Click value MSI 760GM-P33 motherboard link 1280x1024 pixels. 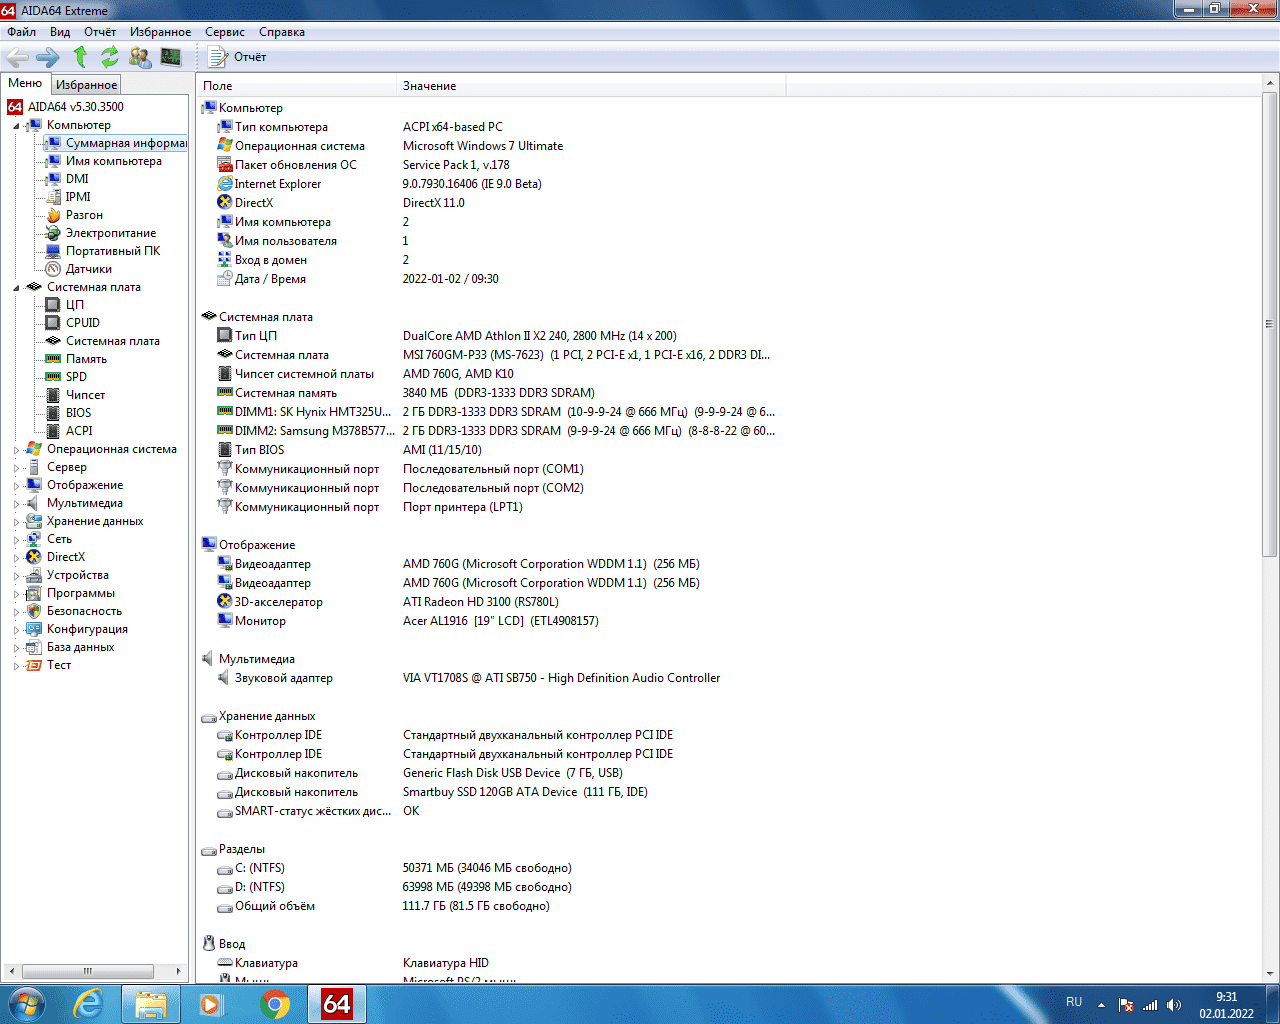[x=586, y=355]
